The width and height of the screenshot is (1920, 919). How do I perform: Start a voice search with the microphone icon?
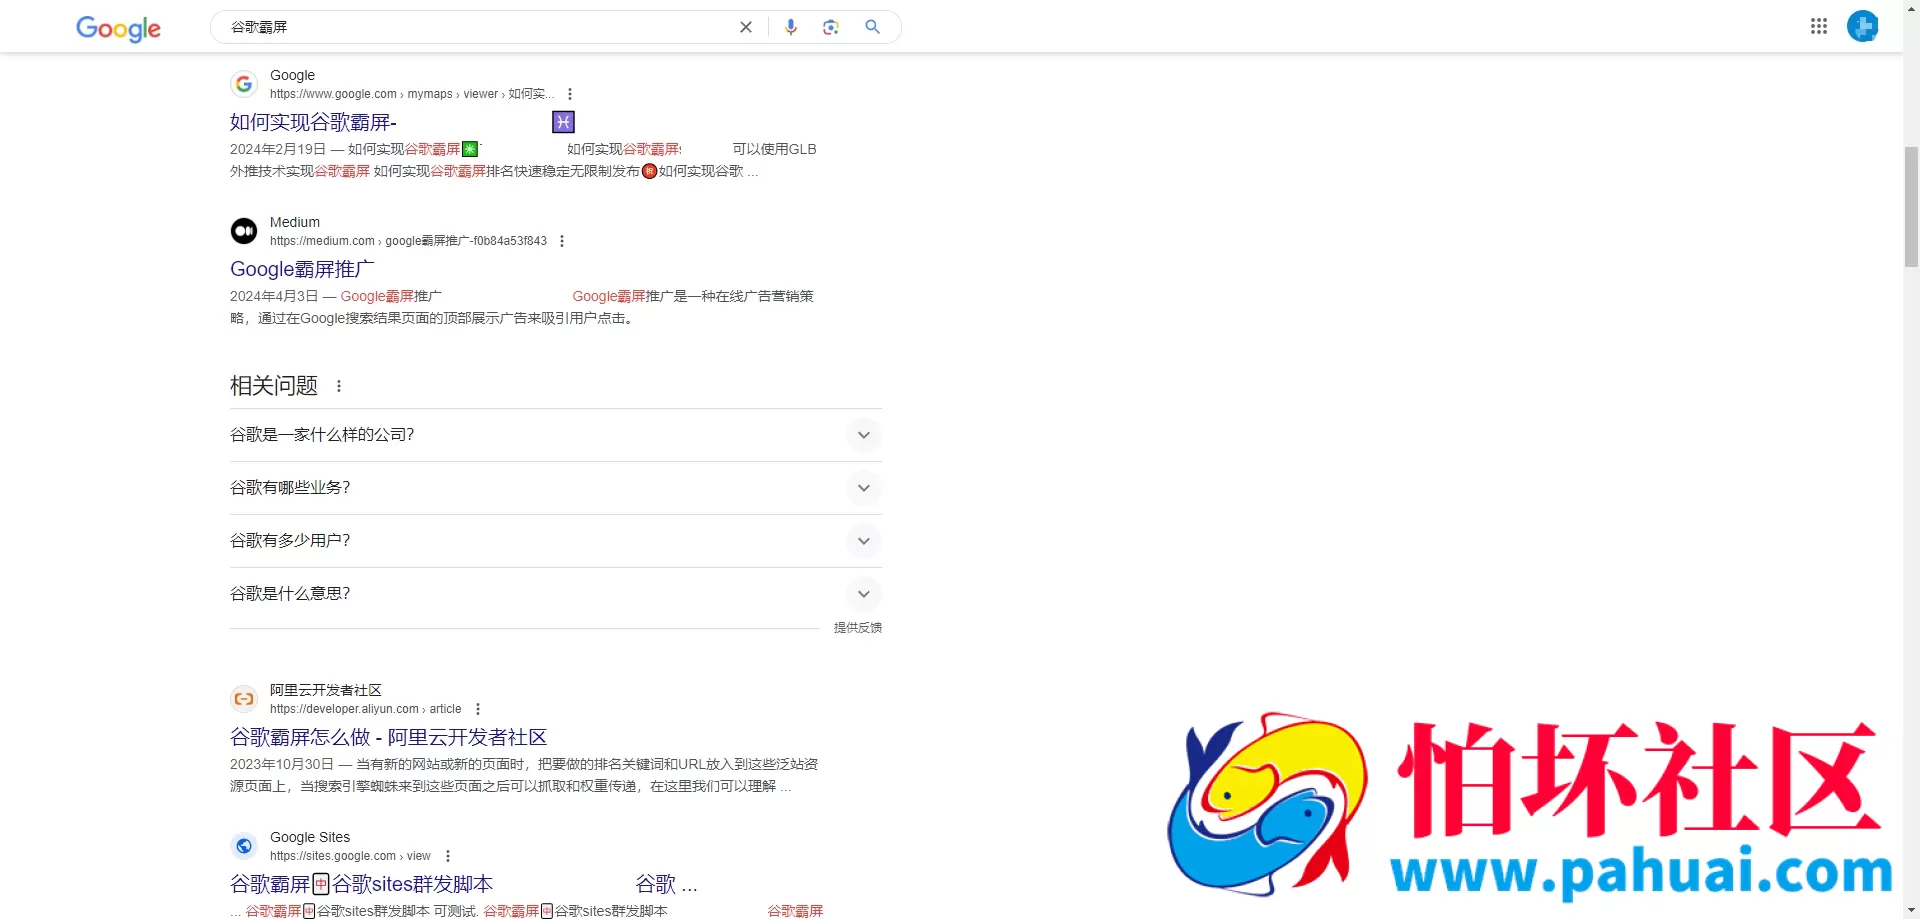click(791, 27)
